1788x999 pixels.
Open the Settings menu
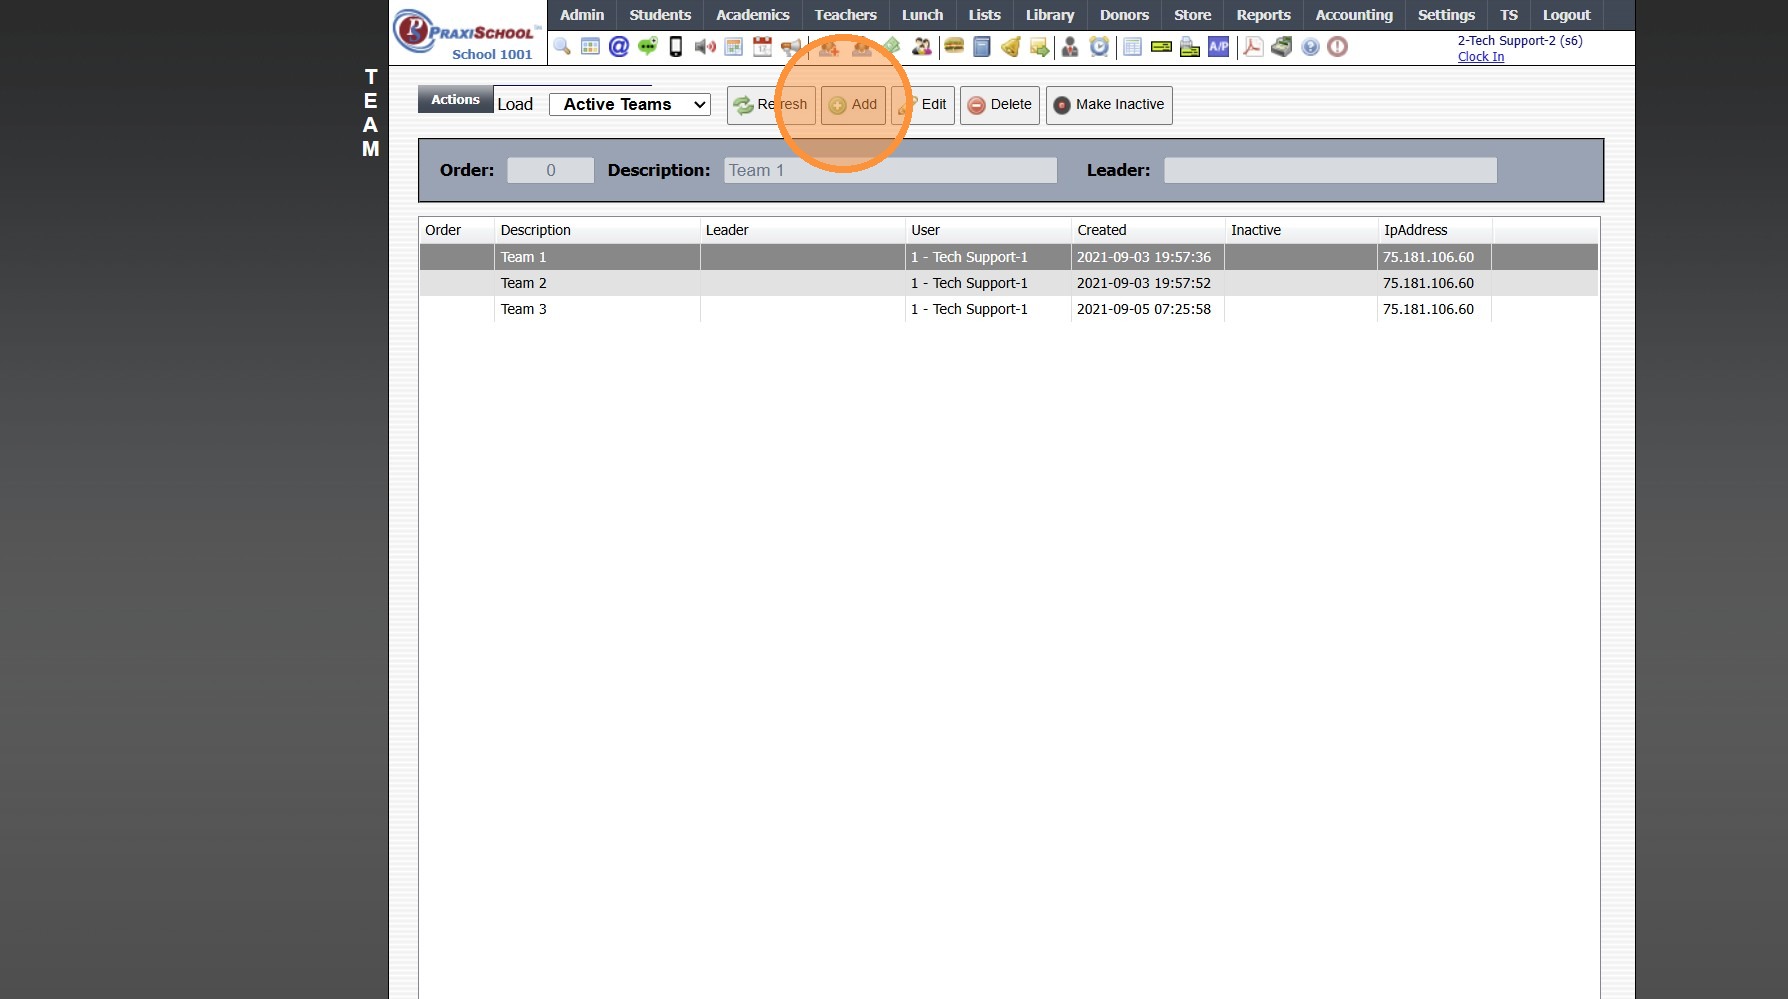point(1446,15)
